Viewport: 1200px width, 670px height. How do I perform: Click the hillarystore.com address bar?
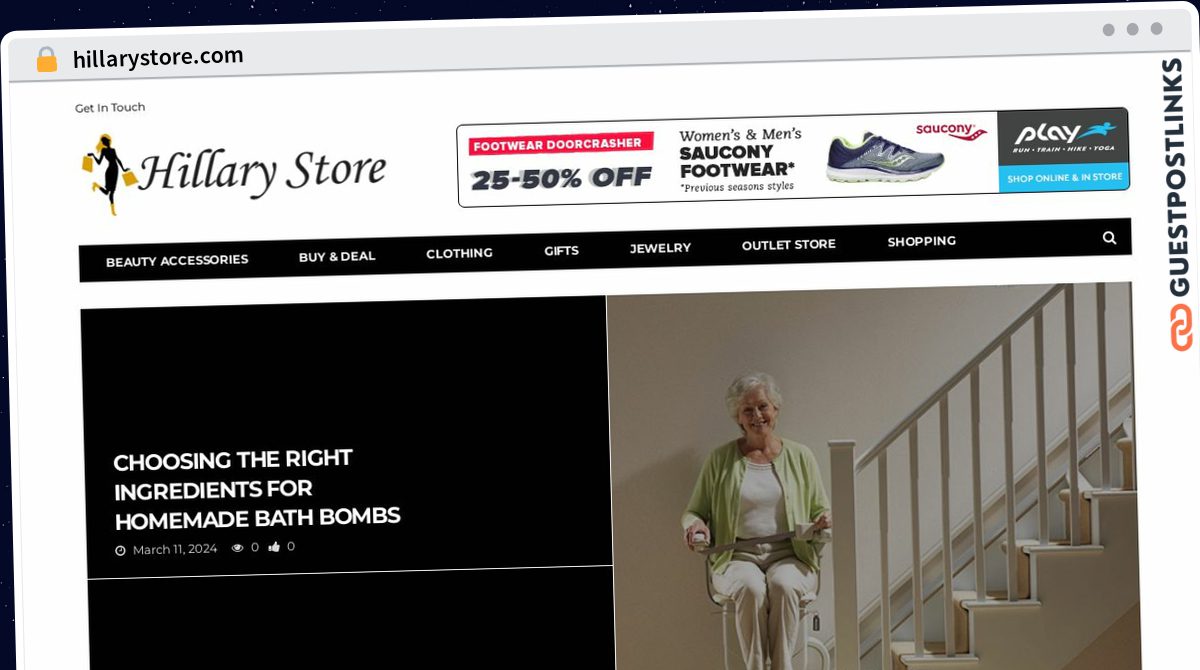click(158, 58)
